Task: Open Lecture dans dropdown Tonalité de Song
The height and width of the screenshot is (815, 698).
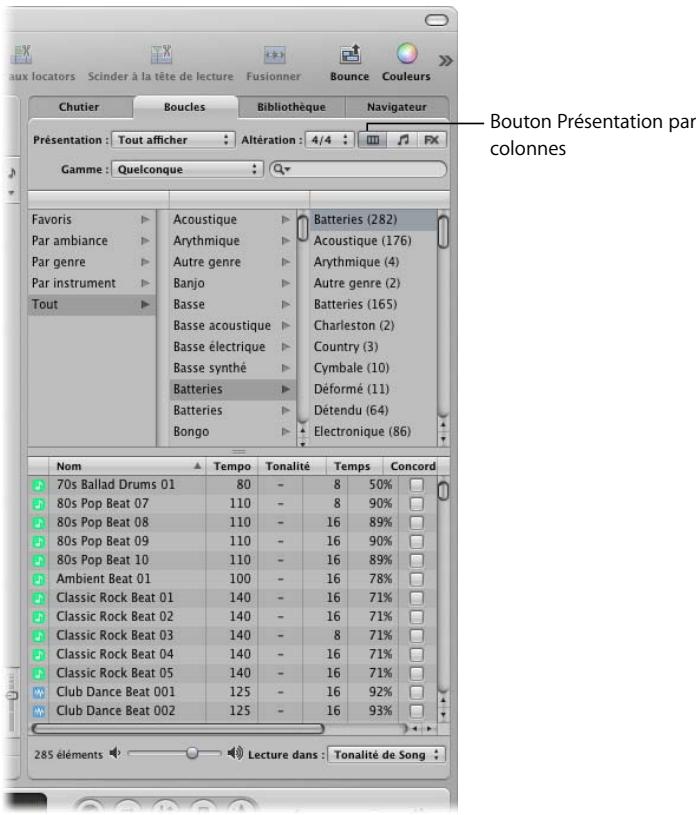Action: 386,755
